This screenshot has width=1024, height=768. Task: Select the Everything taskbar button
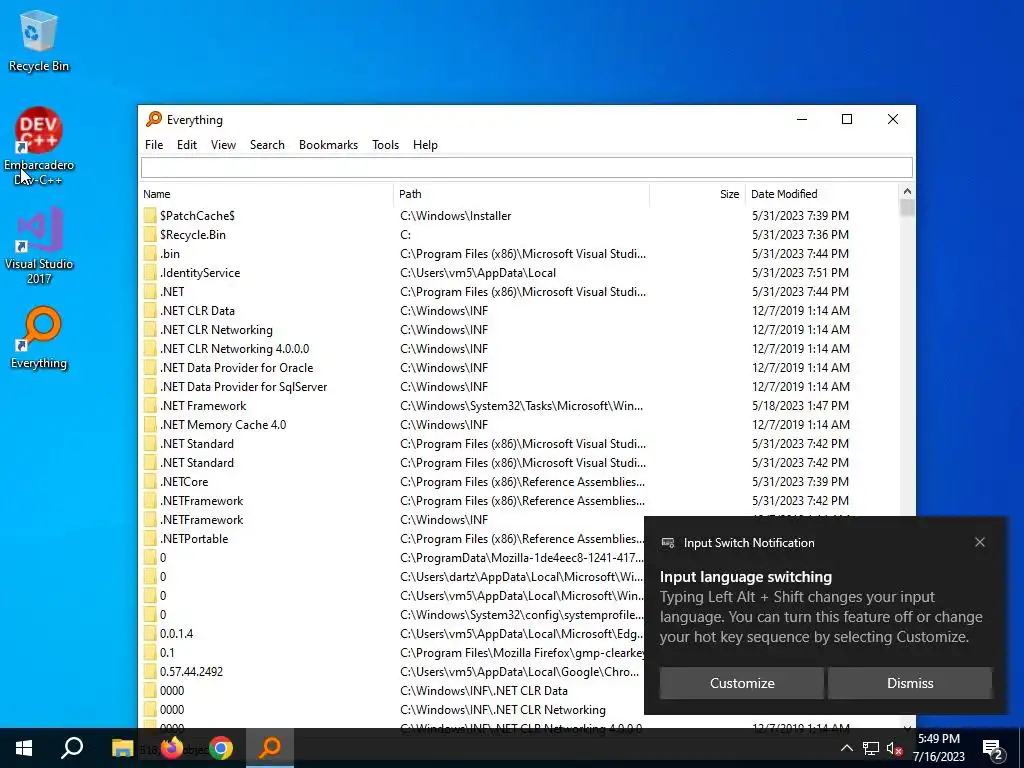click(270, 748)
